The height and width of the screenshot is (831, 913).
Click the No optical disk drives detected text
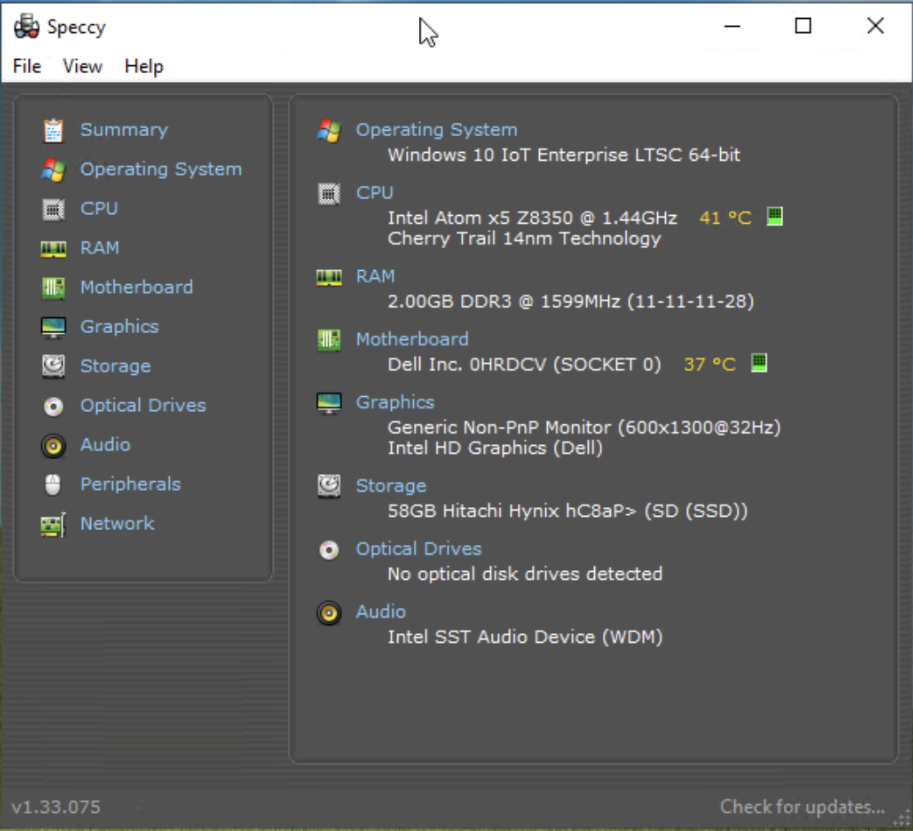click(525, 574)
